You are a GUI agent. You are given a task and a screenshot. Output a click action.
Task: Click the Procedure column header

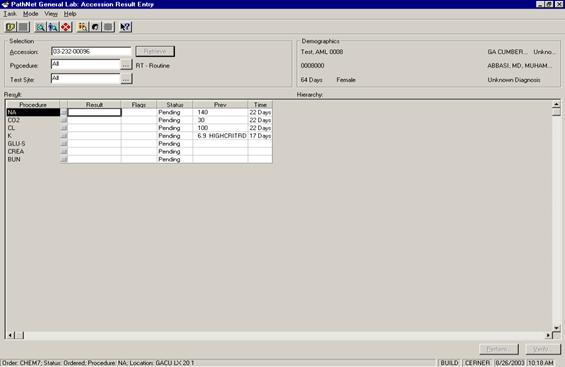tap(33, 105)
